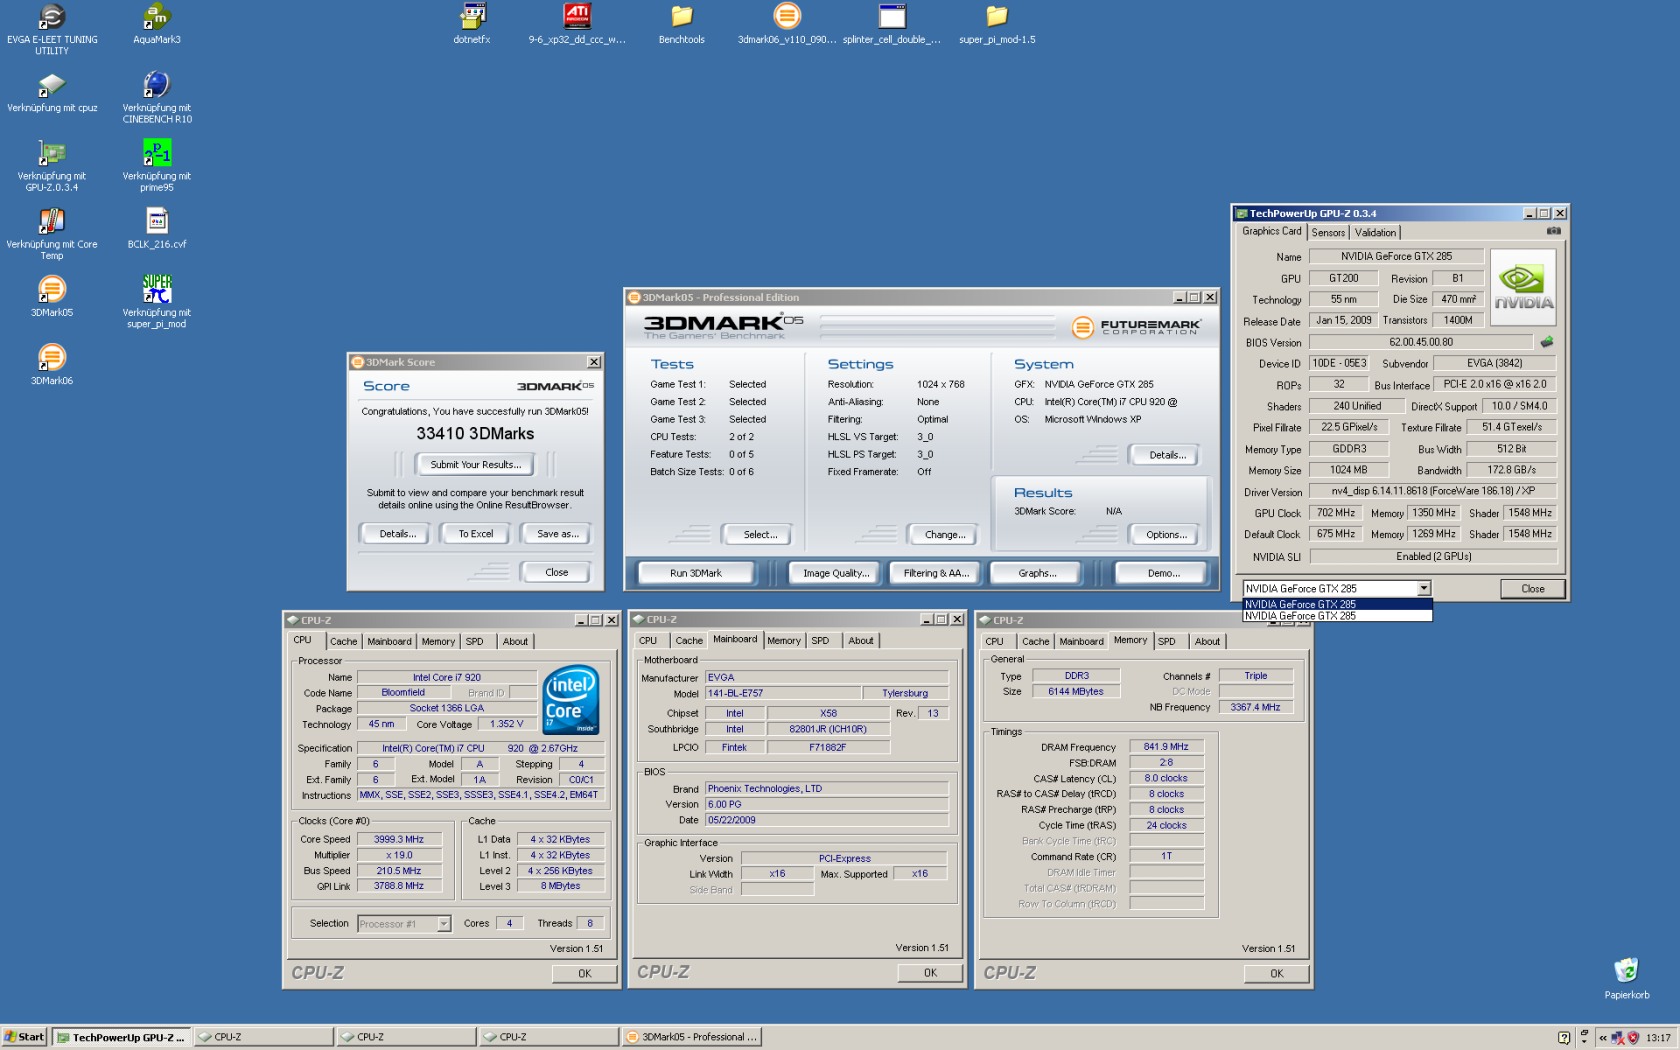The image size is (1680, 1050).
Task: Click motherboard model field 141-BL-E757
Action: (x=783, y=693)
